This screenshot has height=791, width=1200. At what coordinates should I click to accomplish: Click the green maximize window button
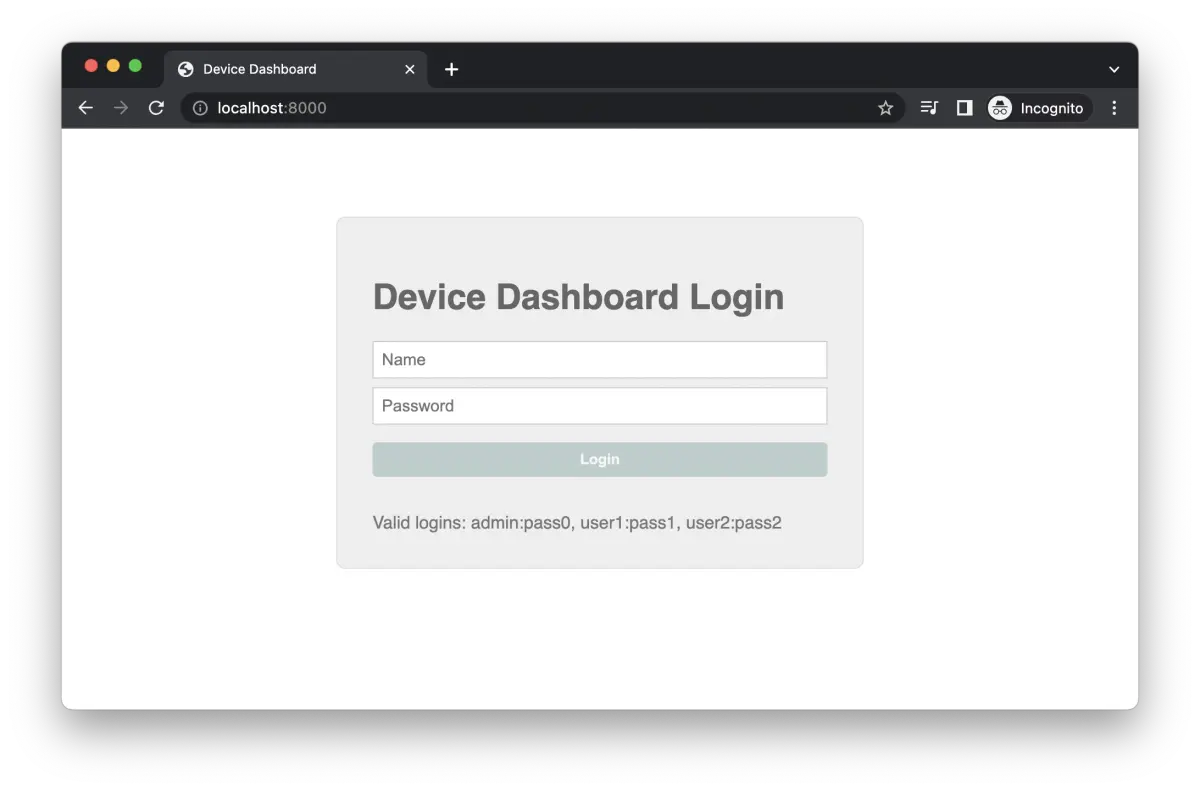[135, 66]
